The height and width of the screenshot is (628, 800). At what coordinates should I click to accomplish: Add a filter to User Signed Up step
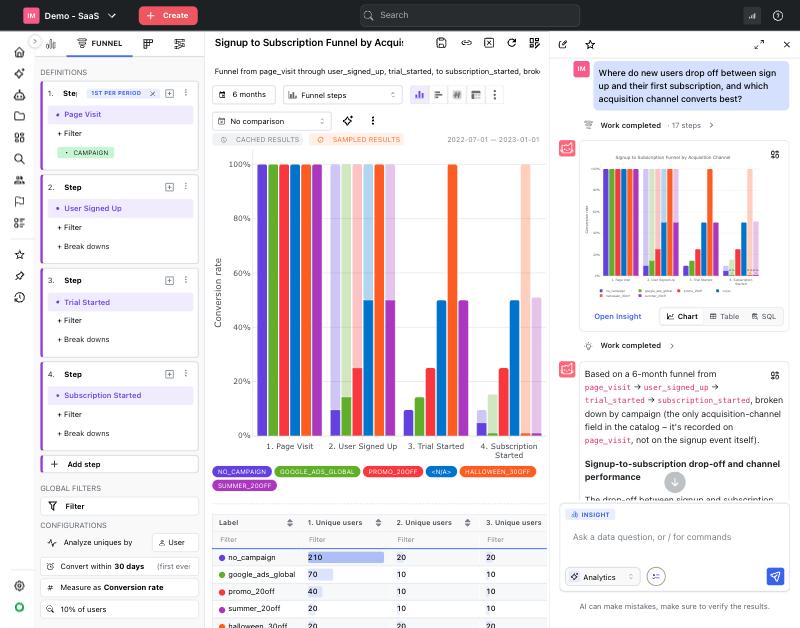(69, 228)
